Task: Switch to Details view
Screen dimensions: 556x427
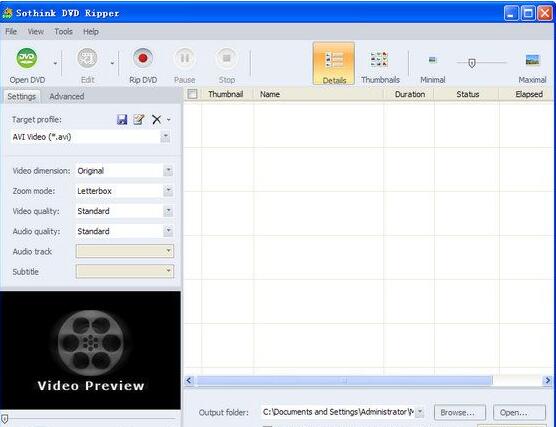Action: coord(334,63)
